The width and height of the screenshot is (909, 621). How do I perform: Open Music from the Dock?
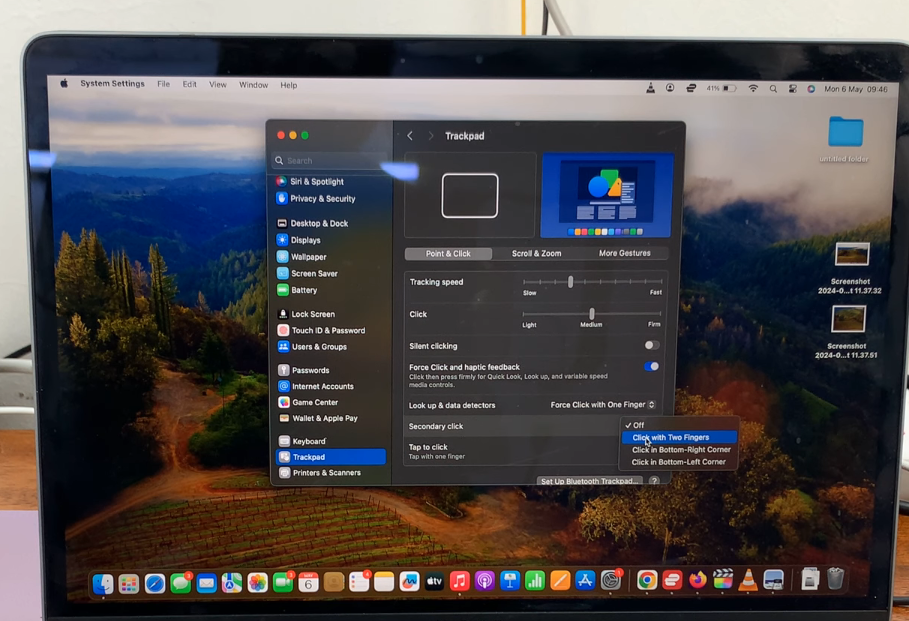click(459, 581)
